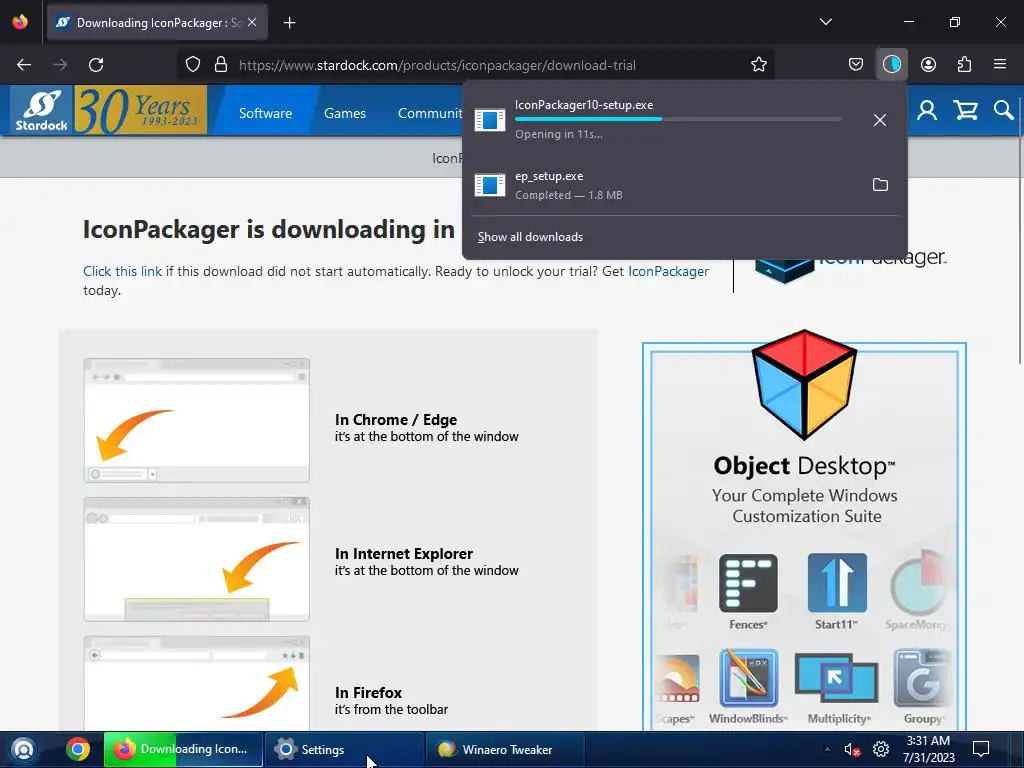Screen dimensions: 1024x768
Task: Expand the hidden tray icons chevron
Action: (827, 749)
